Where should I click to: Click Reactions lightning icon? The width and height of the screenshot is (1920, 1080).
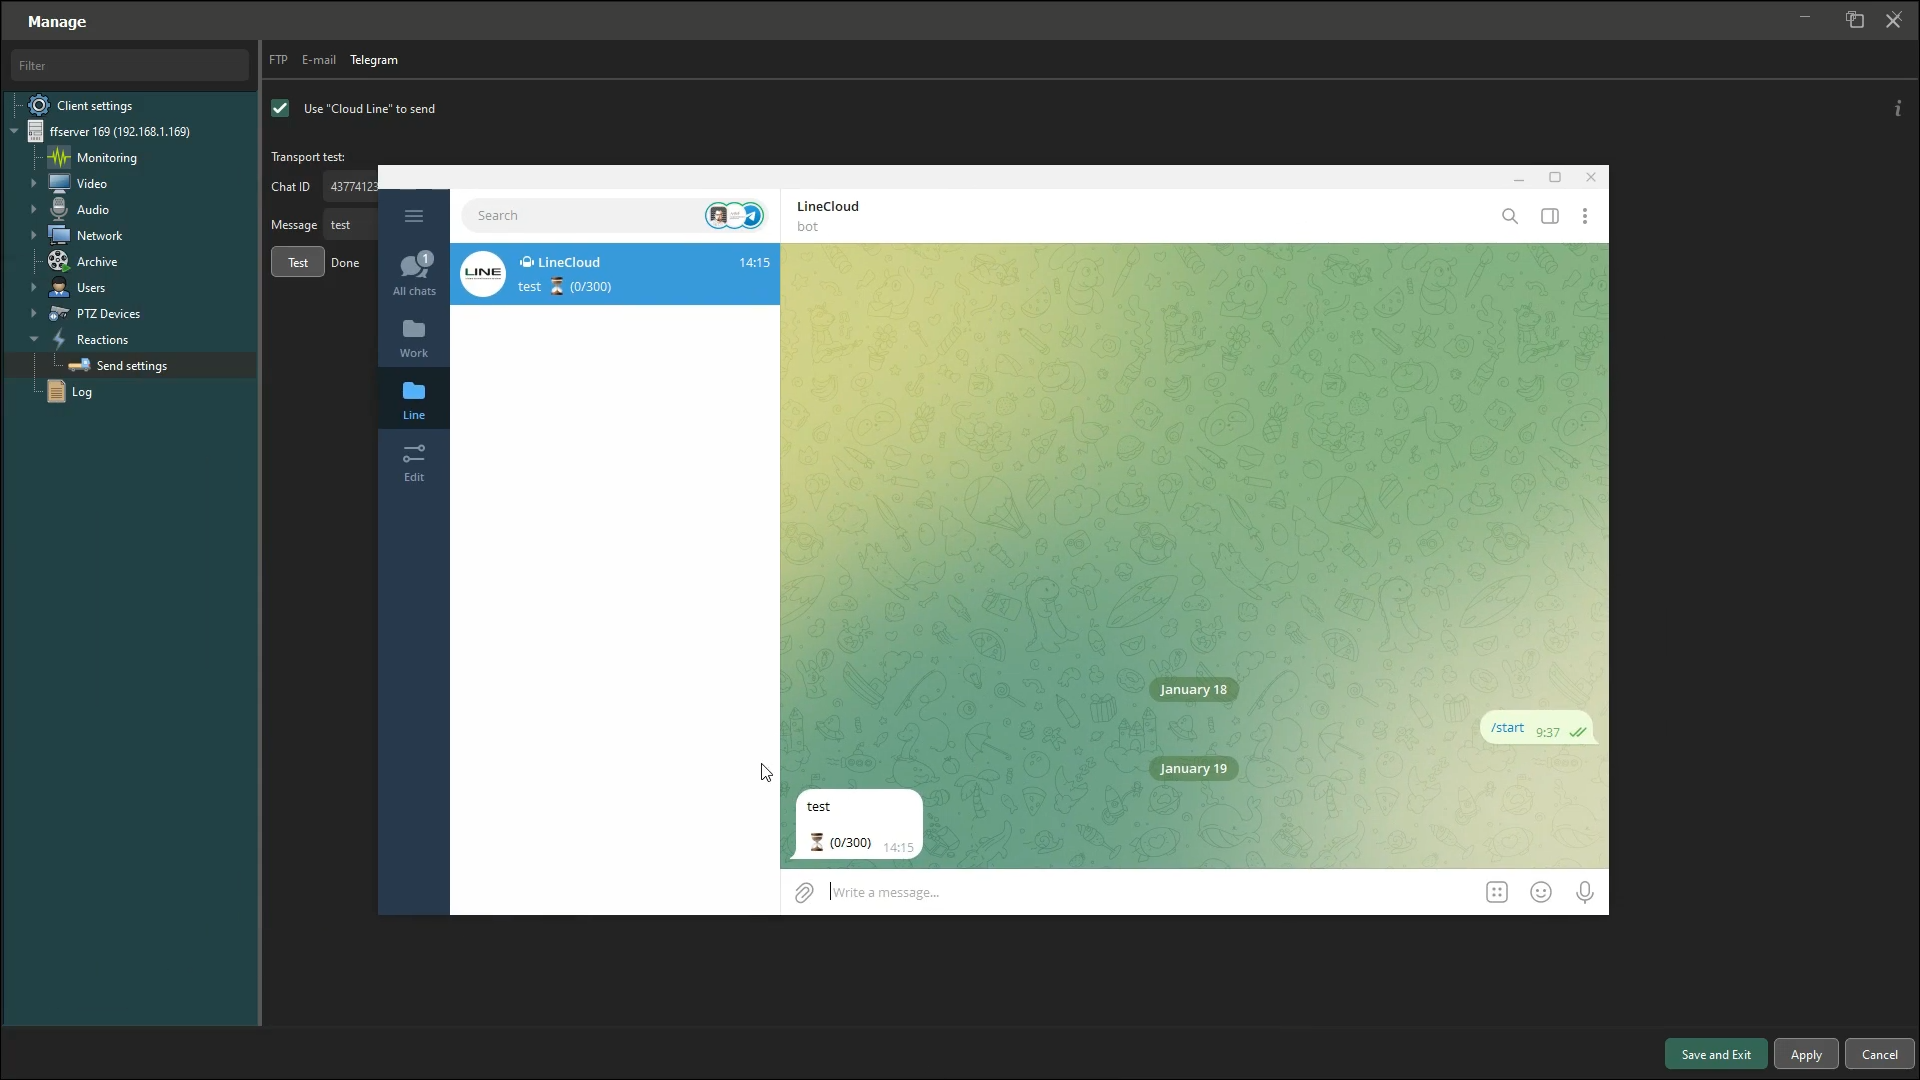pos(59,339)
